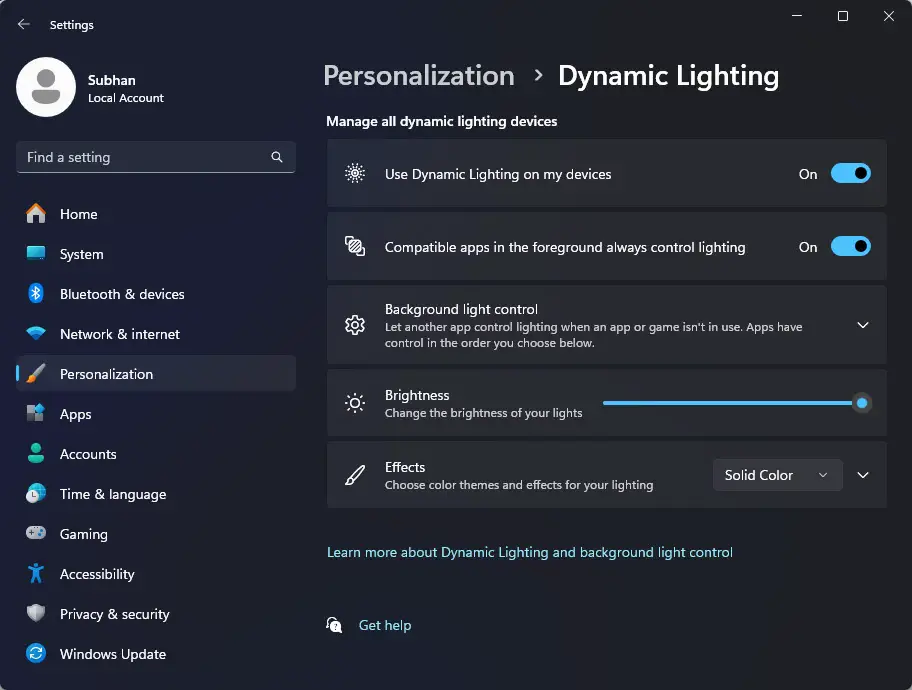Click the Personalization breadcrumb link
The image size is (912, 690).
[419, 76]
